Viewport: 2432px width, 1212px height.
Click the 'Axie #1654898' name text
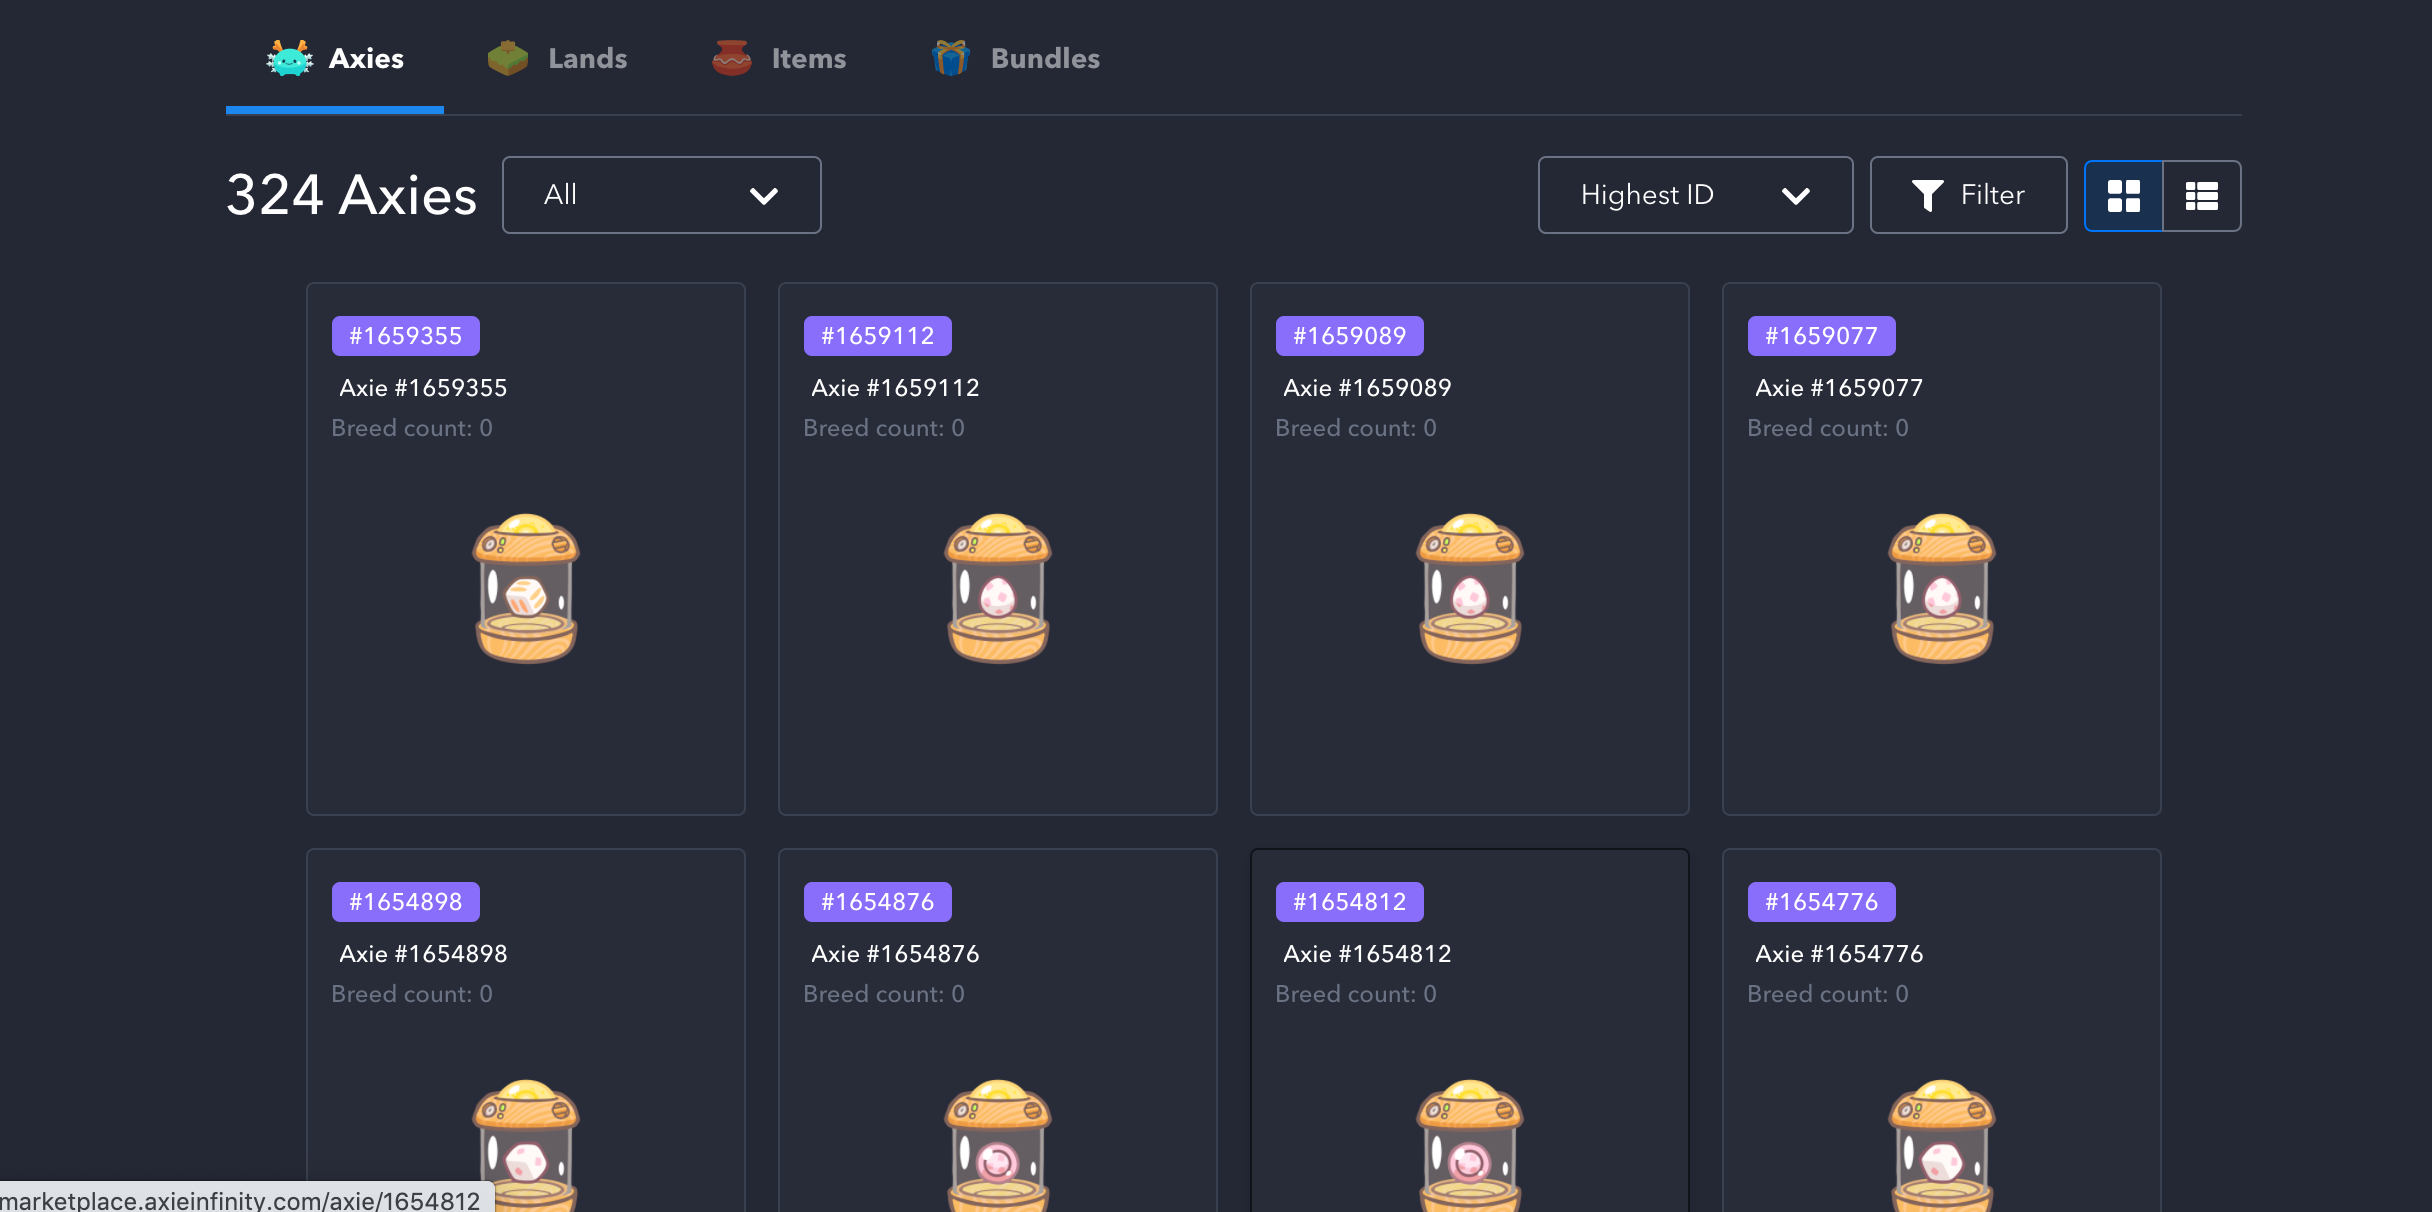pyautogui.click(x=423, y=954)
